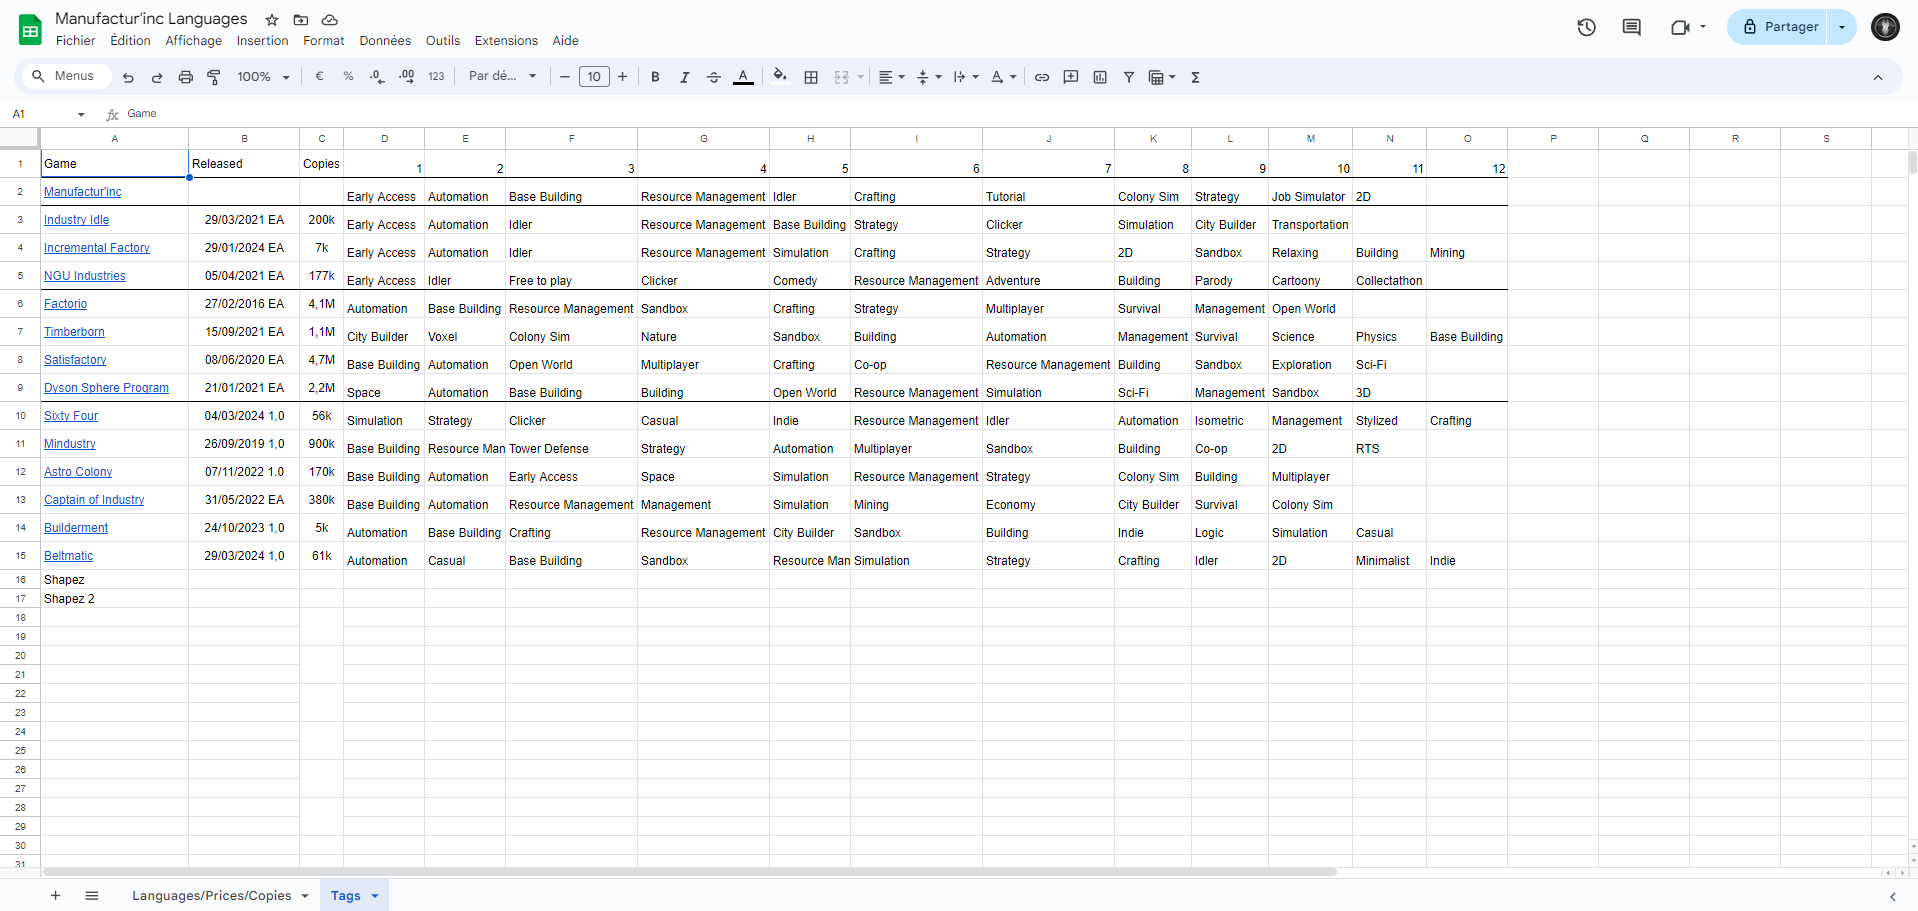Viewport: 1918px width, 911px height.
Task: Open the Extensions menu
Action: point(506,41)
